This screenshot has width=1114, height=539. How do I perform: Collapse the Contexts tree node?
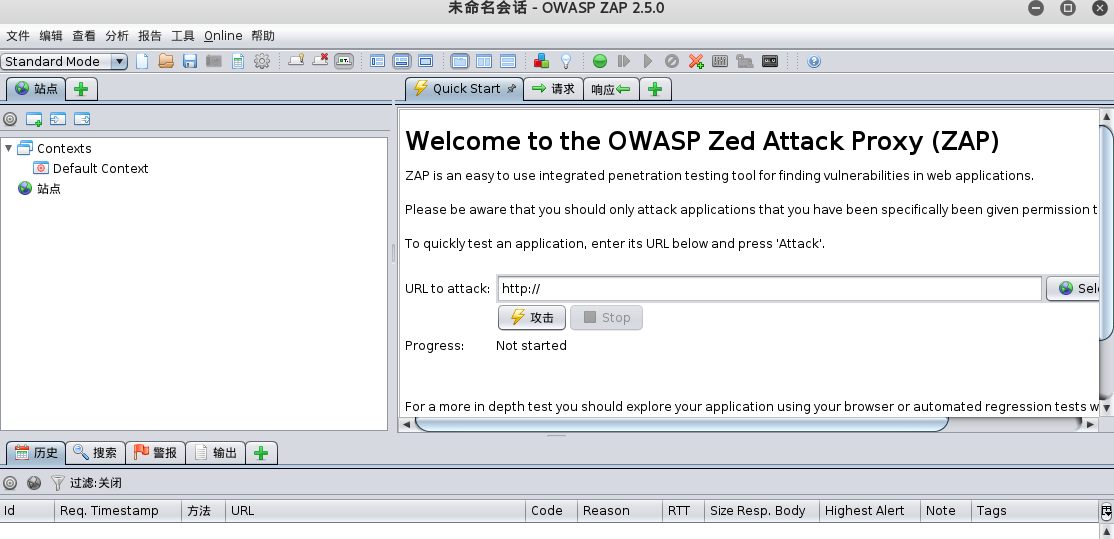click(9, 148)
